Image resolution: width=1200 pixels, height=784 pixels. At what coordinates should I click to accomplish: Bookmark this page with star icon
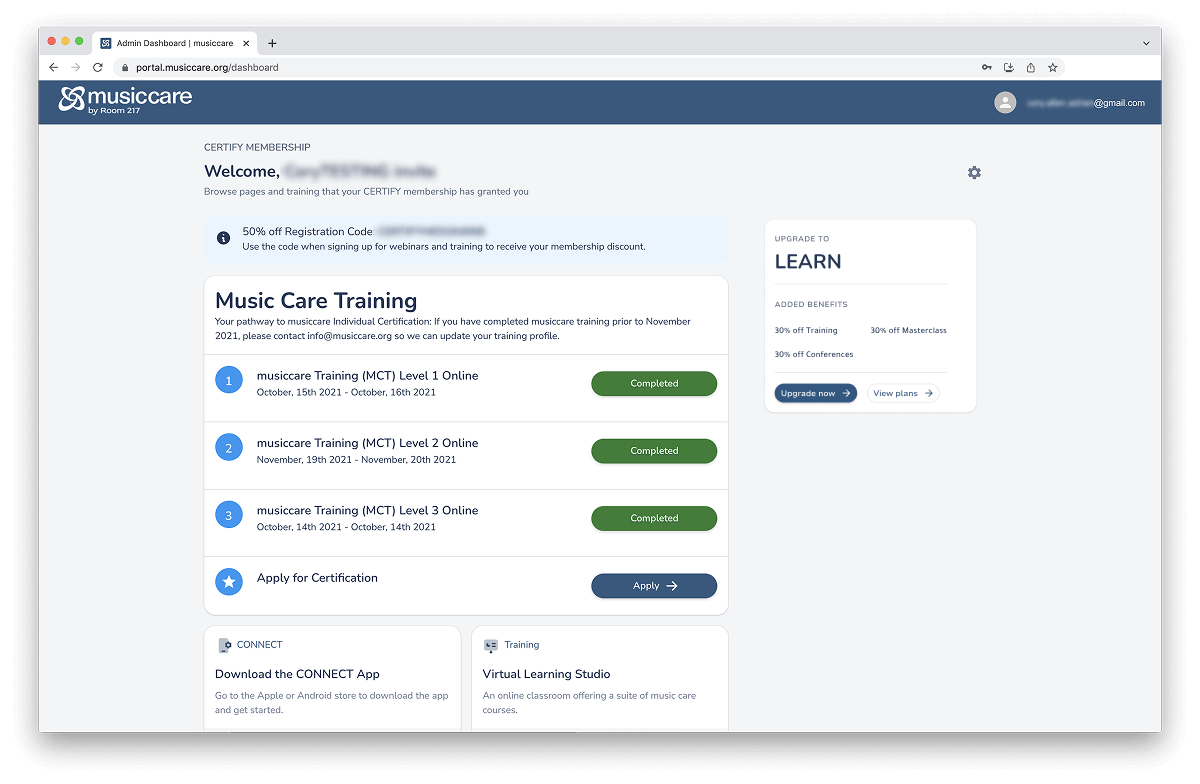(x=1053, y=68)
